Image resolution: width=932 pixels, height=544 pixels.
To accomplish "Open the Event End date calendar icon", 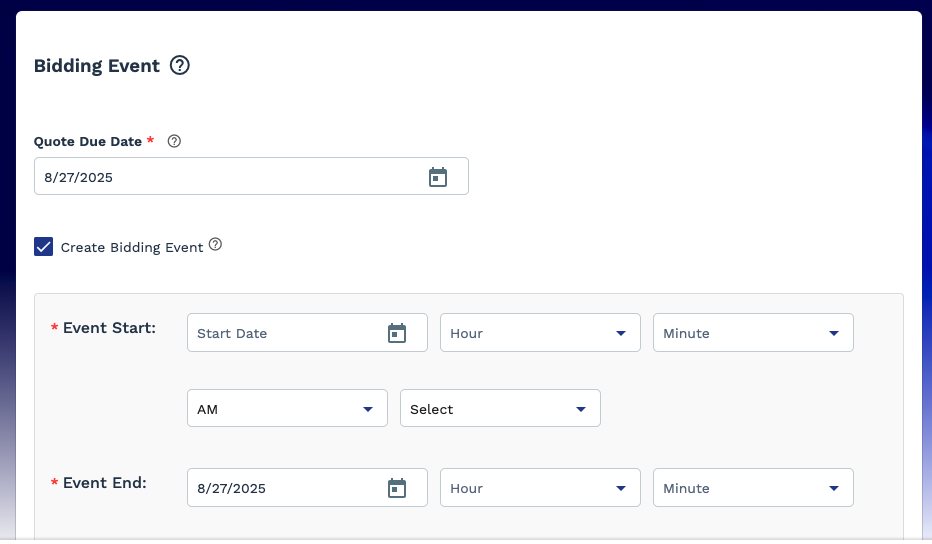I will click(397, 488).
